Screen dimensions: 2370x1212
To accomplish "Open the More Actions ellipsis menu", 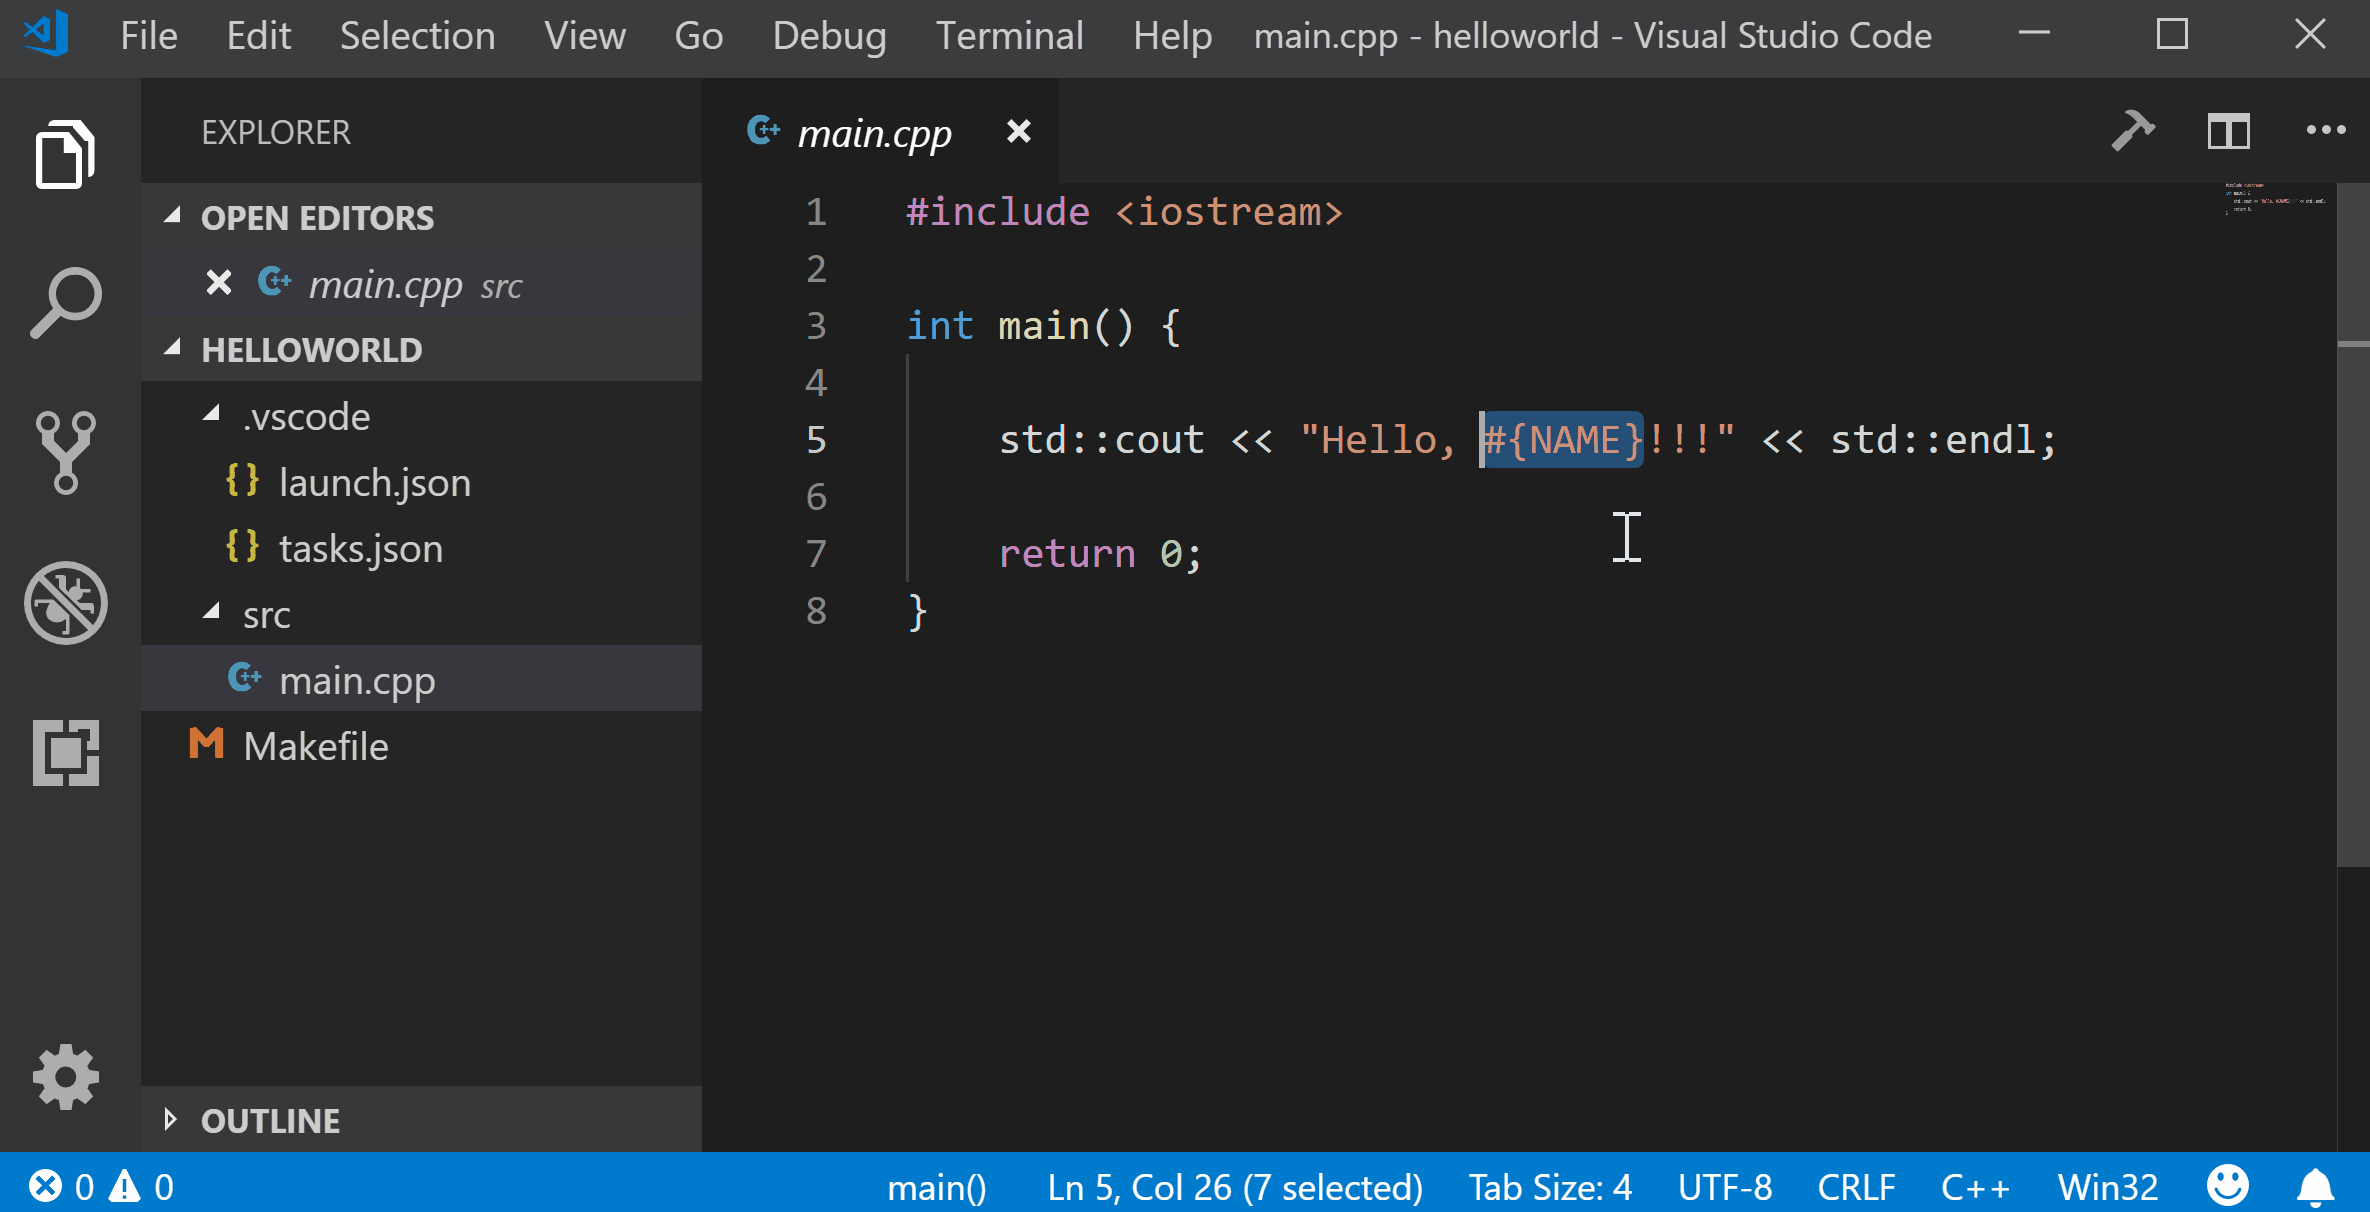I will click(x=2325, y=131).
